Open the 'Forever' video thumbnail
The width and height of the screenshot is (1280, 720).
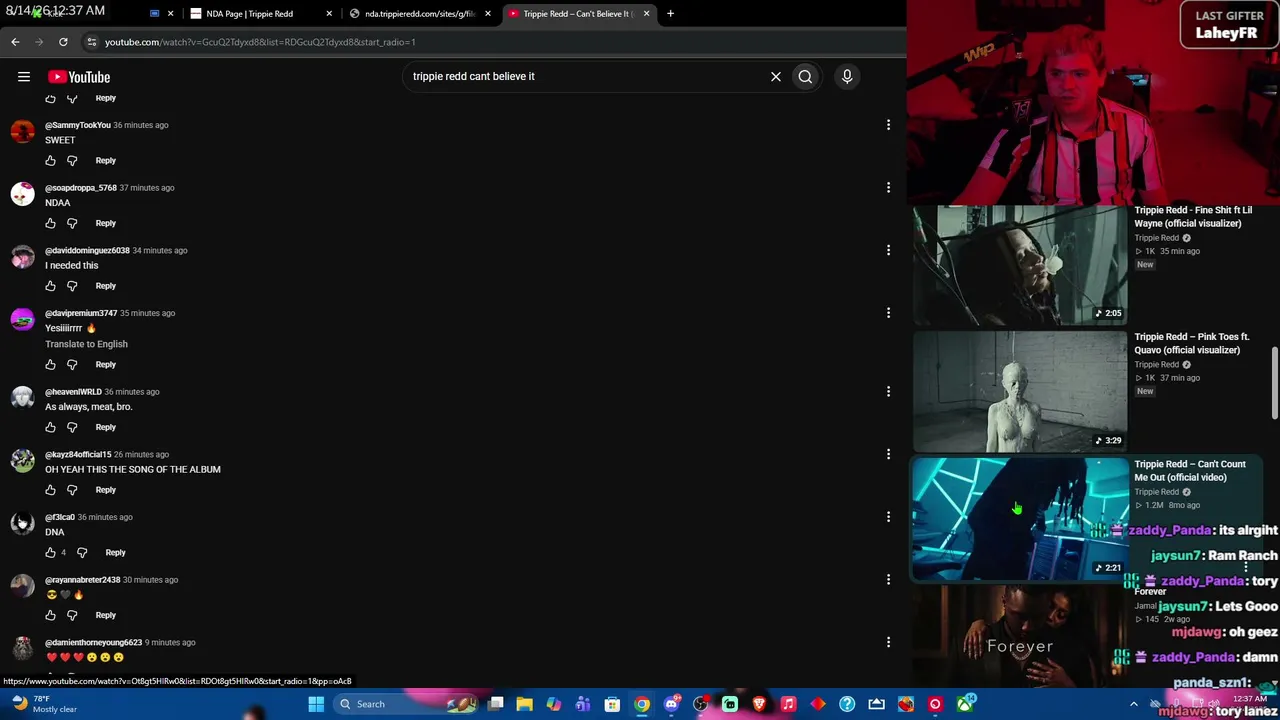[x=1020, y=637]
